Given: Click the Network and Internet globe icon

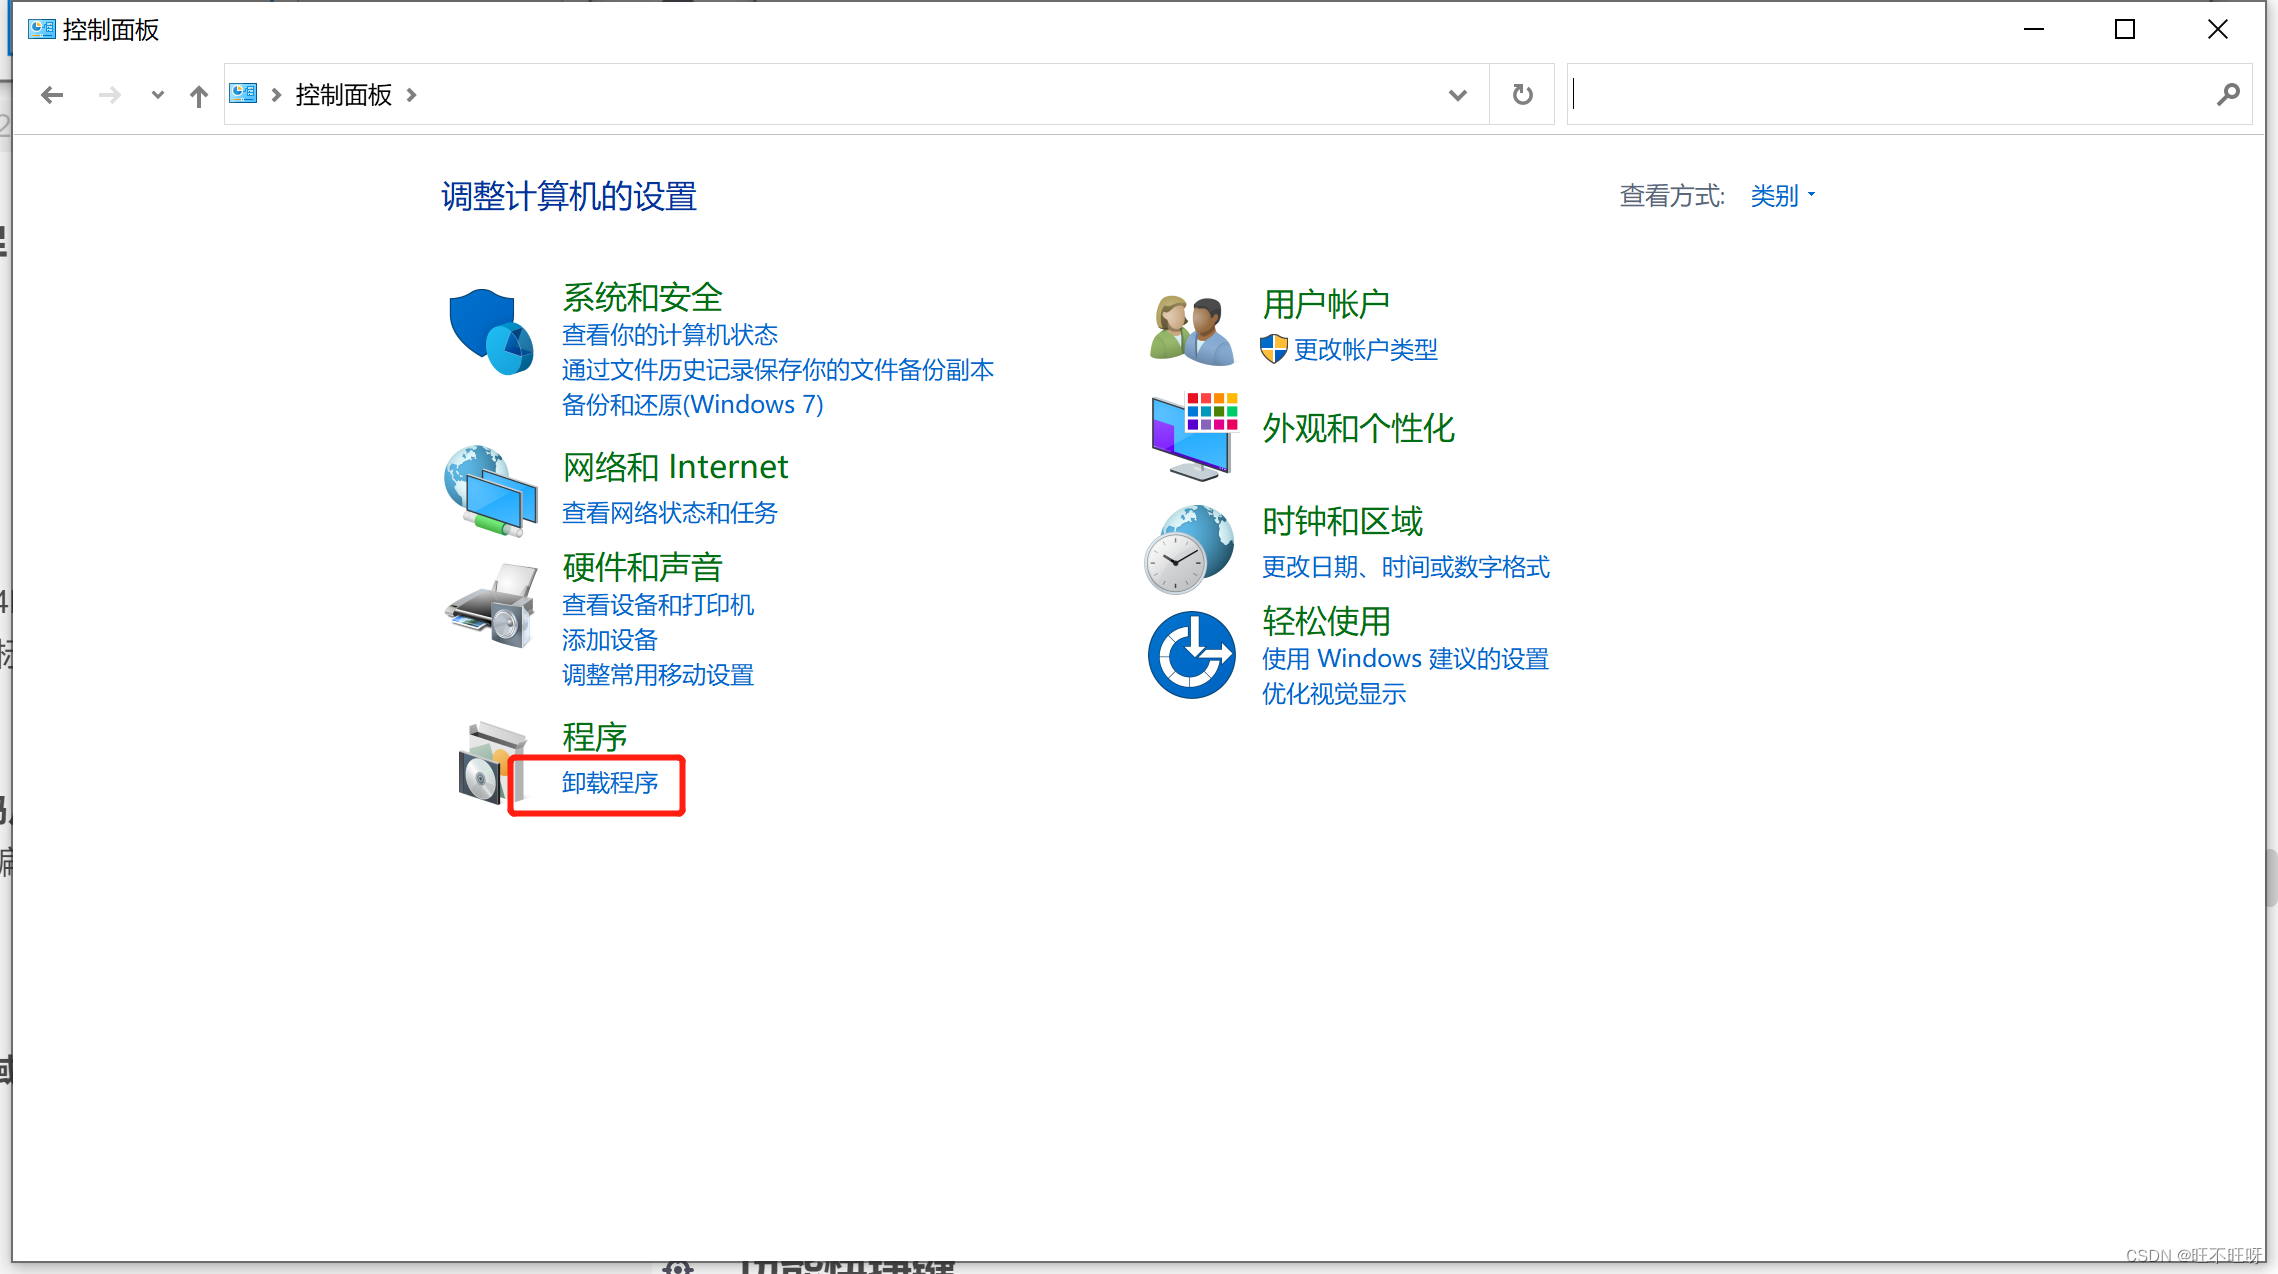Looking at the screenshot, I should coord(491,491).
